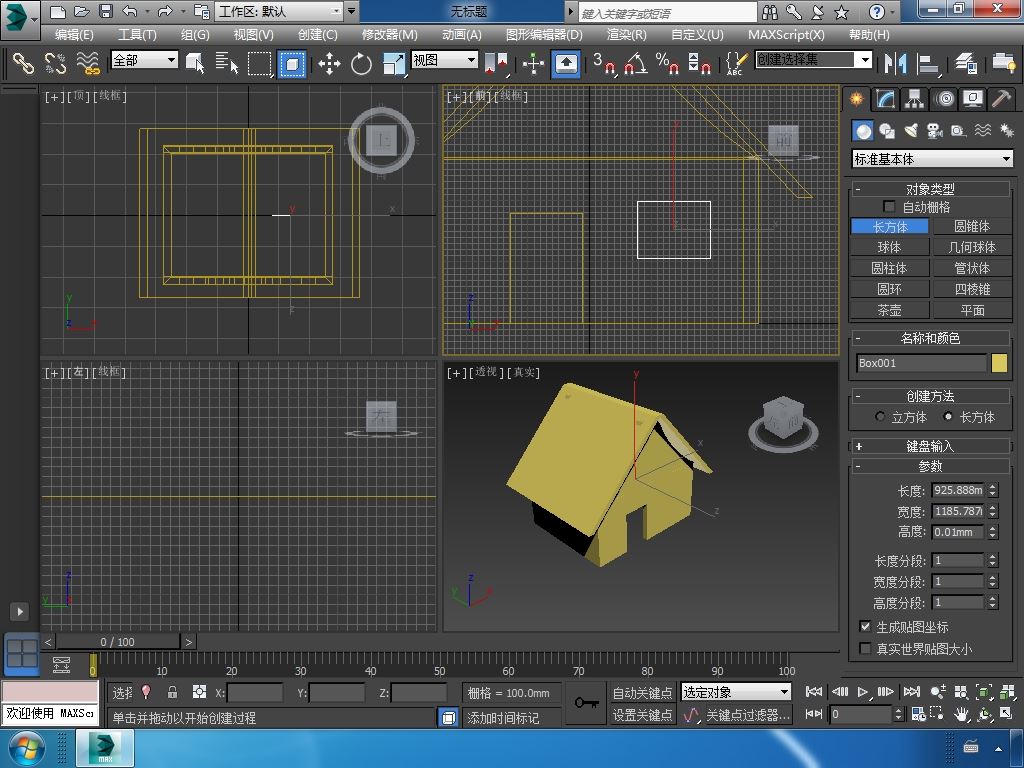Enable the 自动栅格 checkbox
This screenshot has width=1024, height=768.
[x=889, y=207]
